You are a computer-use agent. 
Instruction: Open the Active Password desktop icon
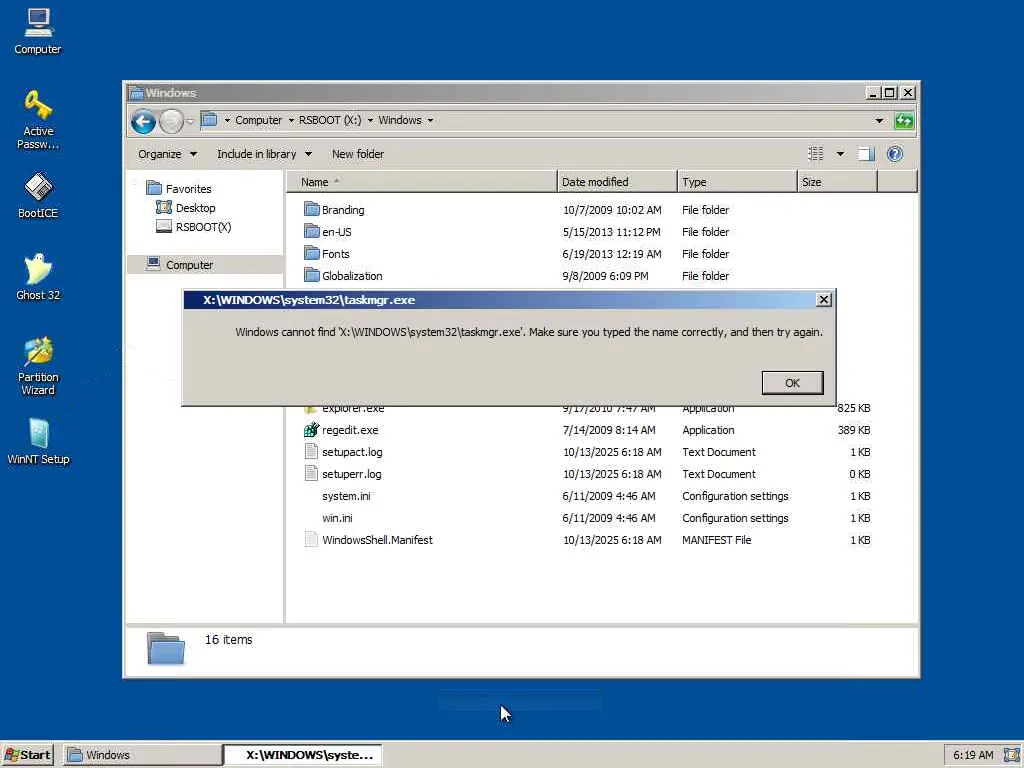point(38,108)
